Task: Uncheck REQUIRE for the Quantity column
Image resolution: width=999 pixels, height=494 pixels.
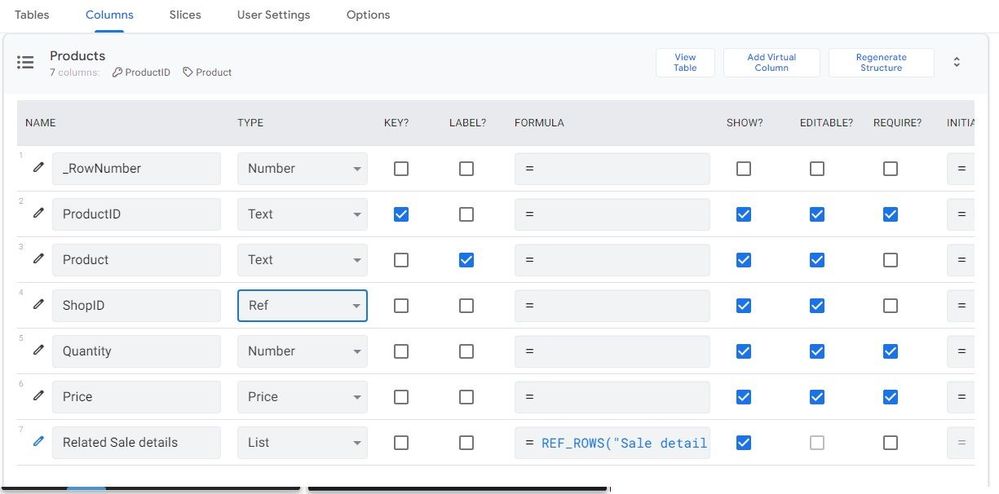Action: pos(891,351)
